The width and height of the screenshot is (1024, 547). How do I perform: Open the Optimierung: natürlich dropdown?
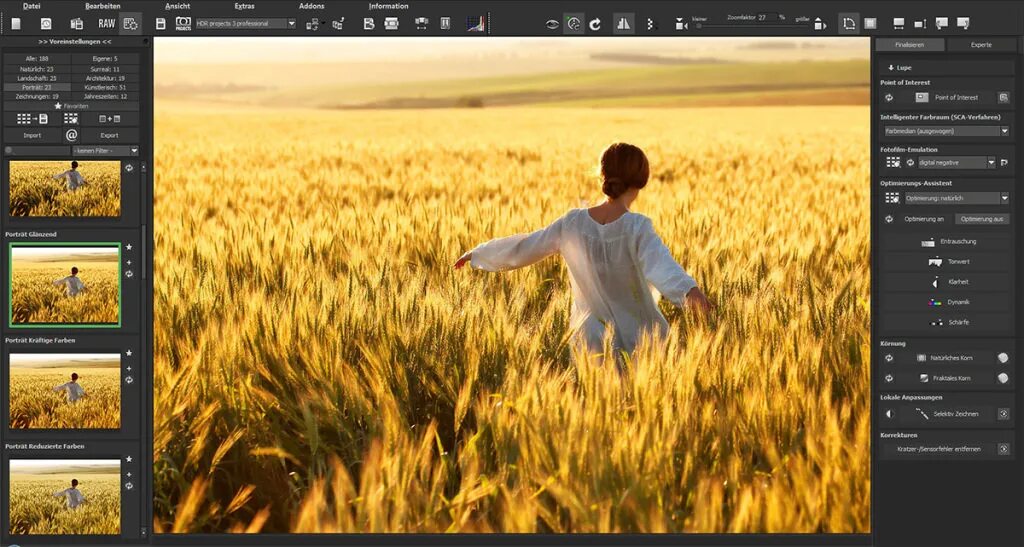click(x=956, y=198)
